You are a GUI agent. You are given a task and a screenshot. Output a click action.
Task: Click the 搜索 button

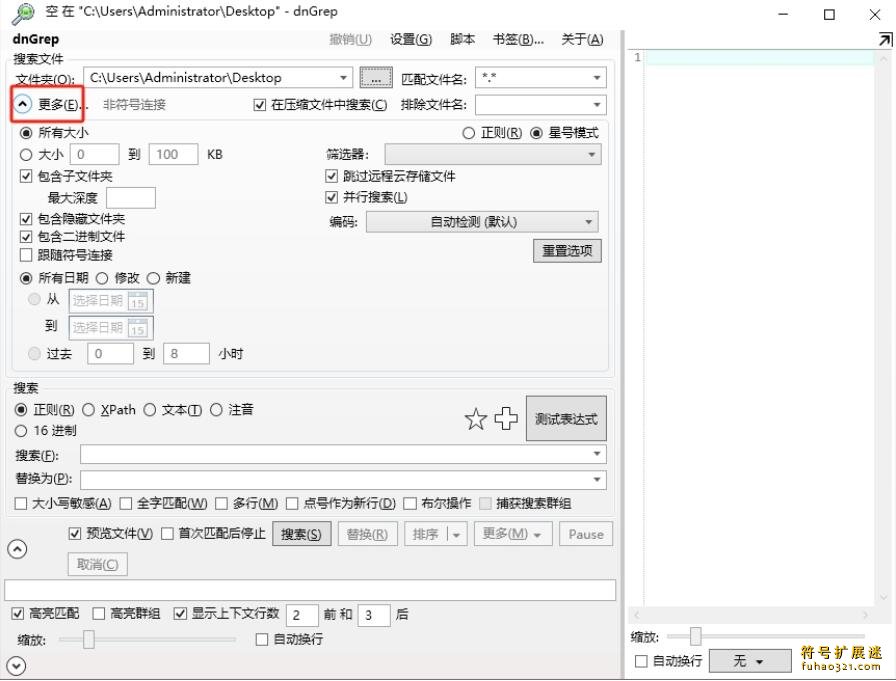click(301, 534)
